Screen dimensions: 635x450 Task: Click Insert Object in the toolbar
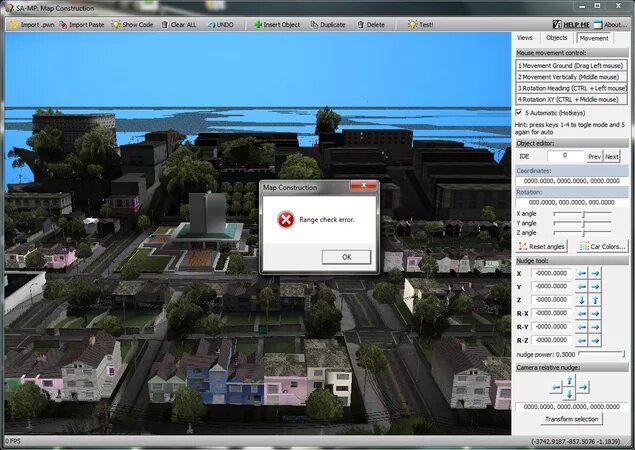tap(277, 25)
